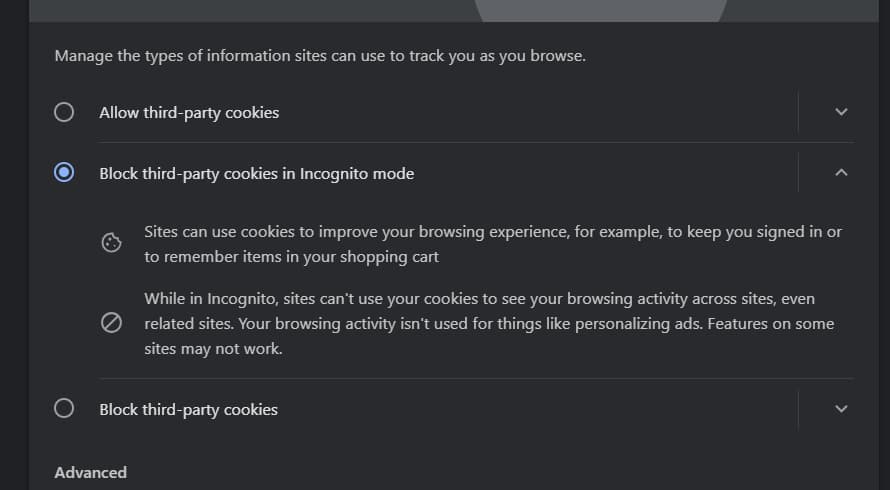Choose the bottom Block third-party cookies radio button
The height and width of the screenshot is (490, 890).
pyautogui.click(x=64, y=408)
